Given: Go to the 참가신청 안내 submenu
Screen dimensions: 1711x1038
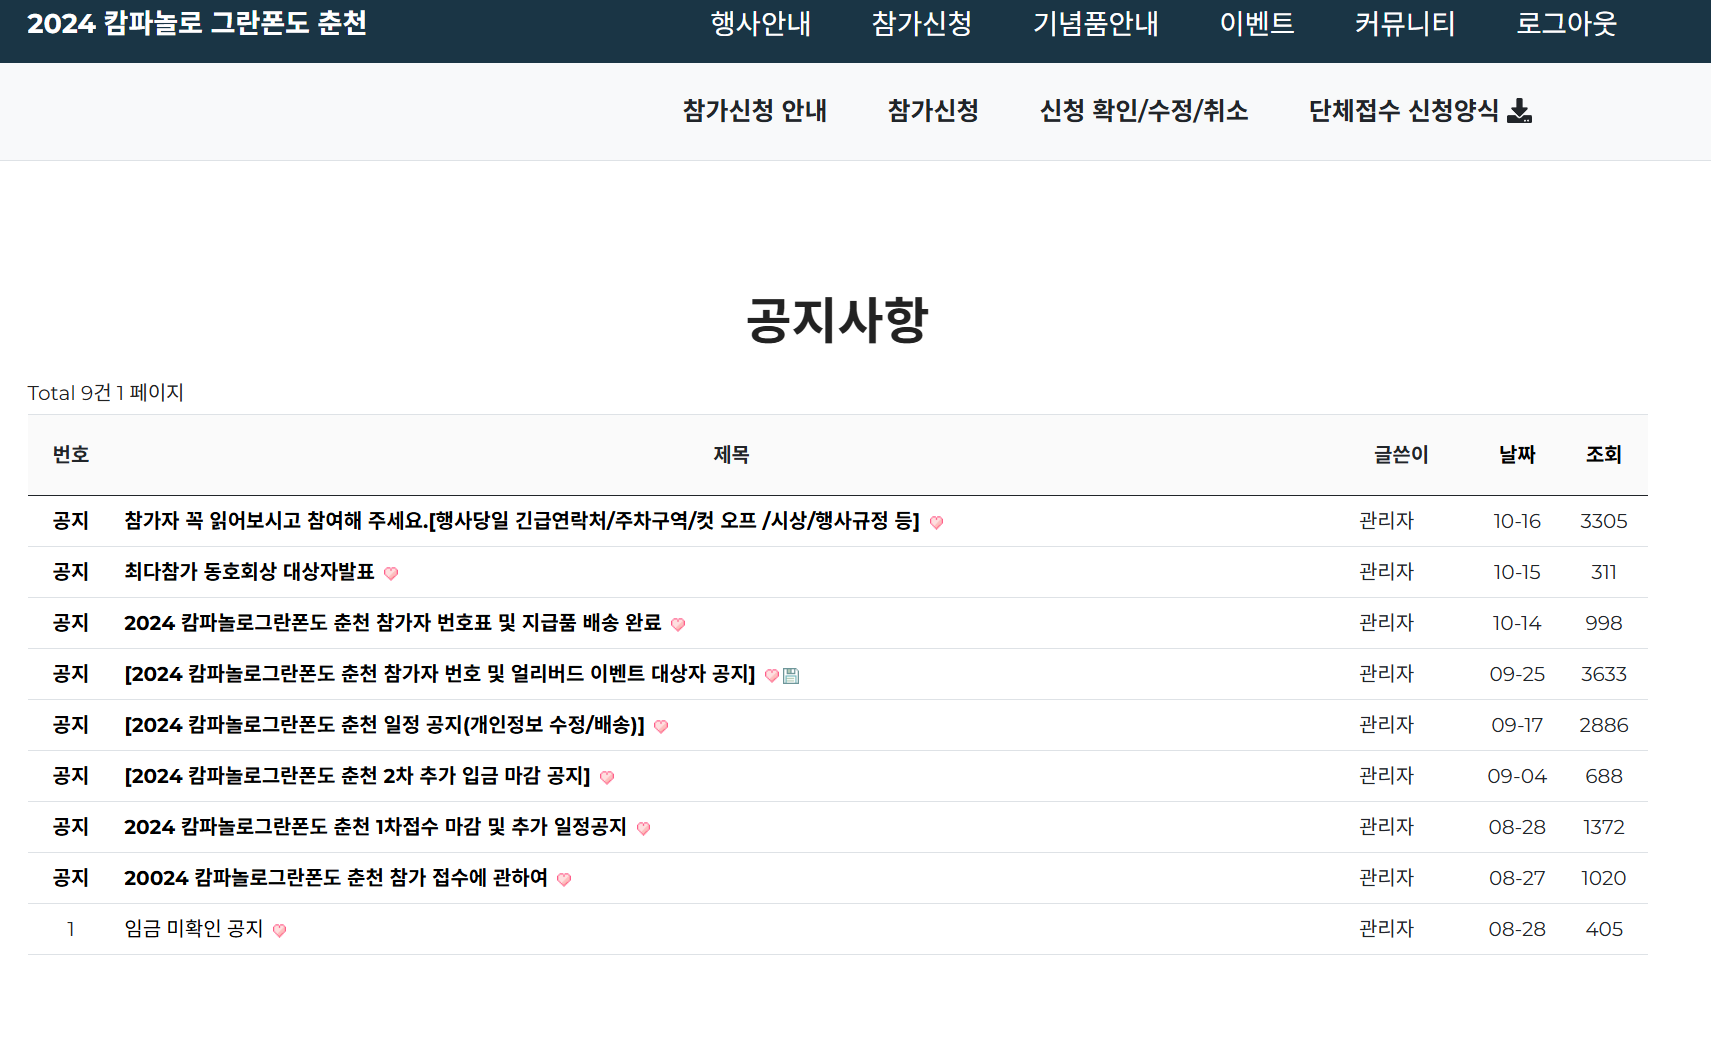Looking at the screenshot, I should pyautogui.click(x=754, y=111).
